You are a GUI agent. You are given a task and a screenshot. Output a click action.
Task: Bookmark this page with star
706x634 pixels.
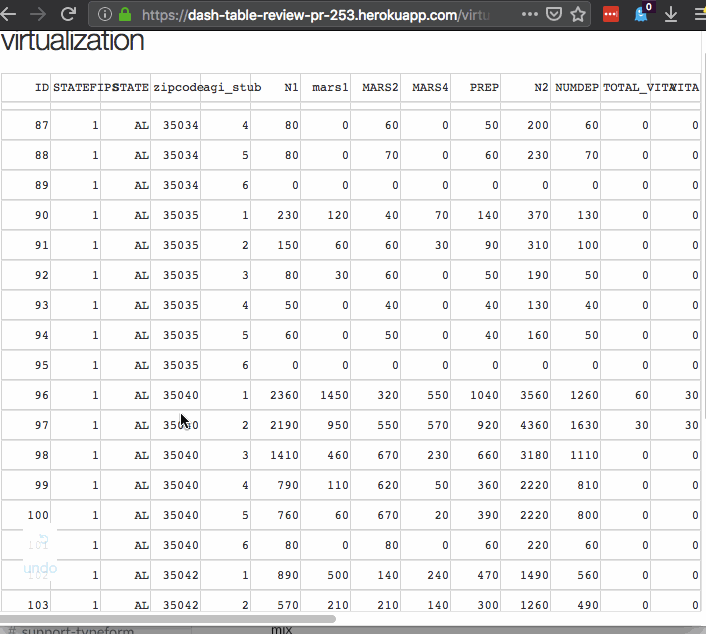[578, 14]
